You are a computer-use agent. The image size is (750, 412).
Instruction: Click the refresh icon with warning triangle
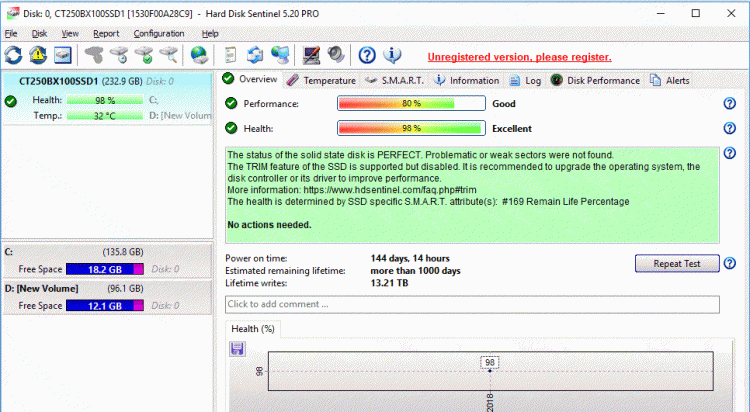click(x=38, y=56)
